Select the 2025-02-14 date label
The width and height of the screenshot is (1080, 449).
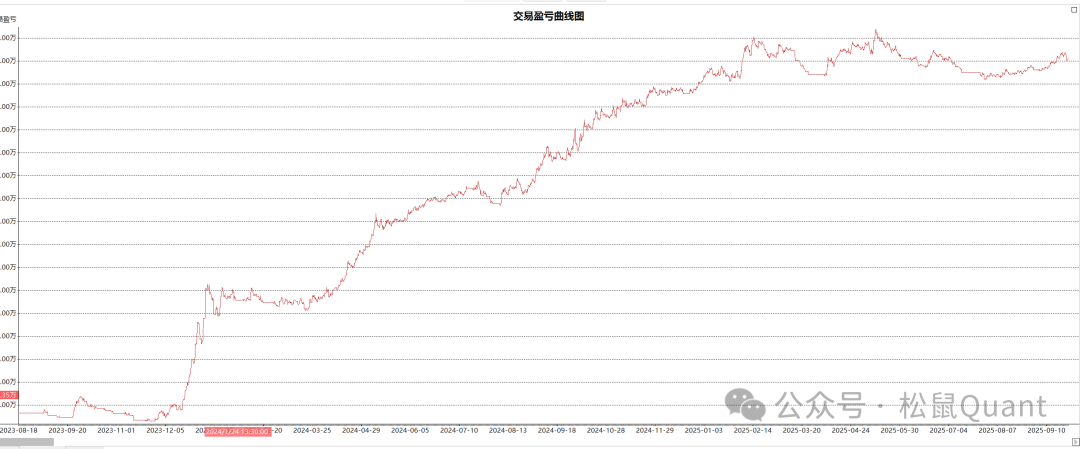pyautogui.click(x=753, y=430)
